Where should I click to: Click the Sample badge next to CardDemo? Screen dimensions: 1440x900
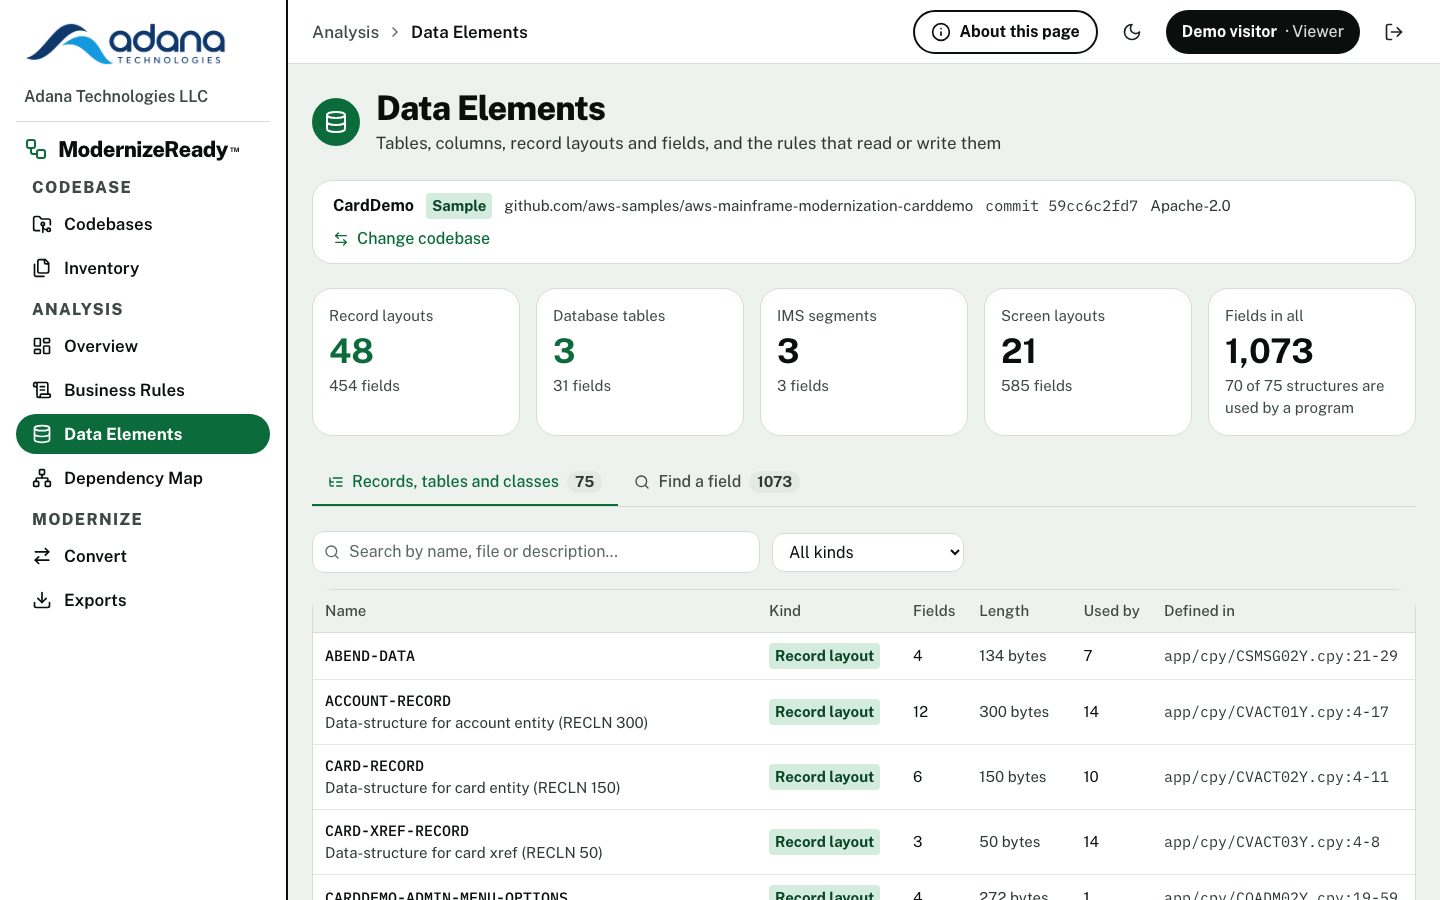point(459,206)
